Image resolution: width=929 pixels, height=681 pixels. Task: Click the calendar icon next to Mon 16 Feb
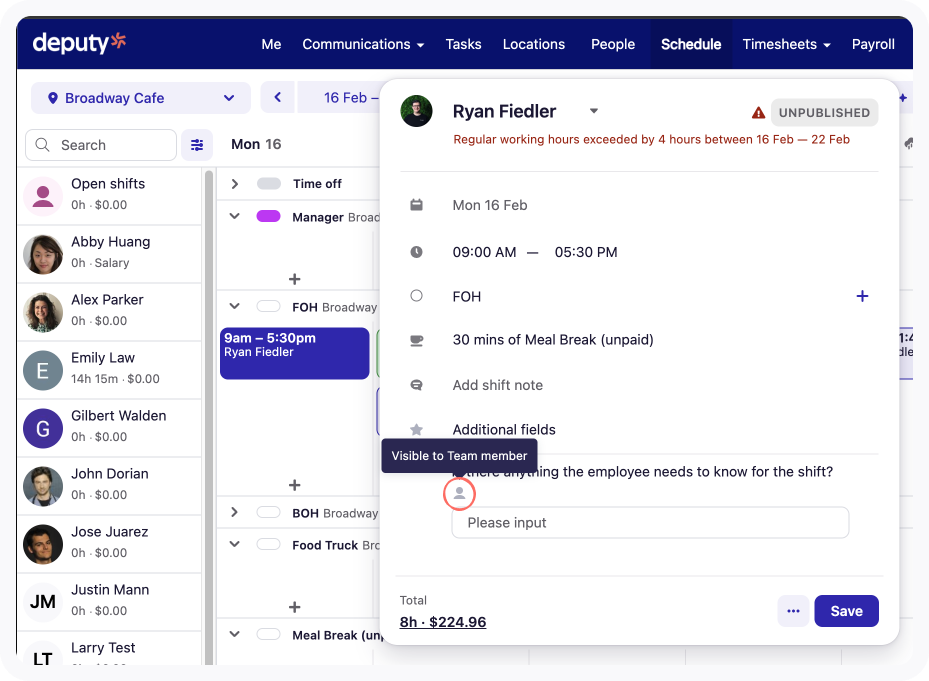click(417, 205)
